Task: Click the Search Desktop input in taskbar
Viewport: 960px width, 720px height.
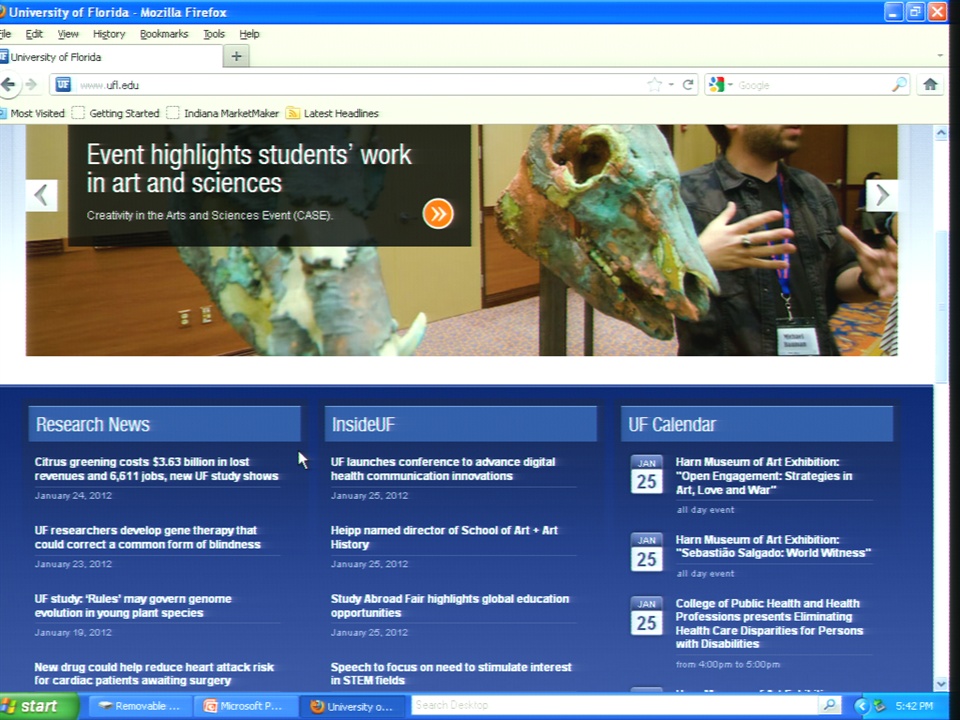Action: [614, 705]
